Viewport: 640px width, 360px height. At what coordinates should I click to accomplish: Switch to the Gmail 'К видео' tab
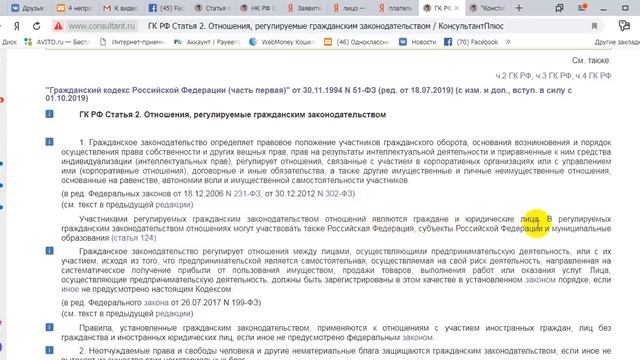120,8
